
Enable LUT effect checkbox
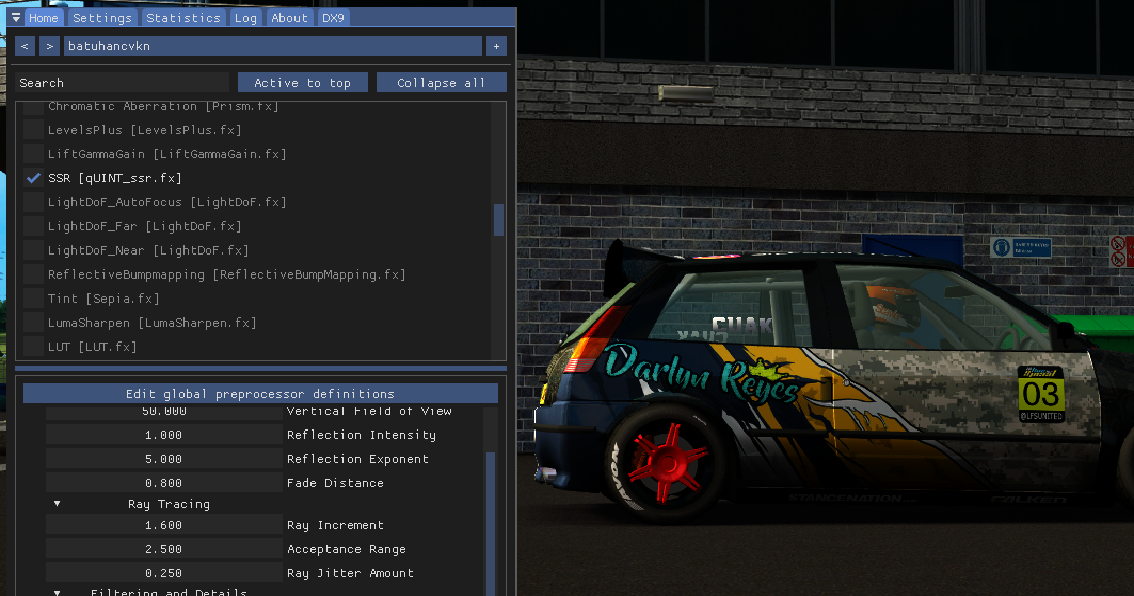[33, 346]
